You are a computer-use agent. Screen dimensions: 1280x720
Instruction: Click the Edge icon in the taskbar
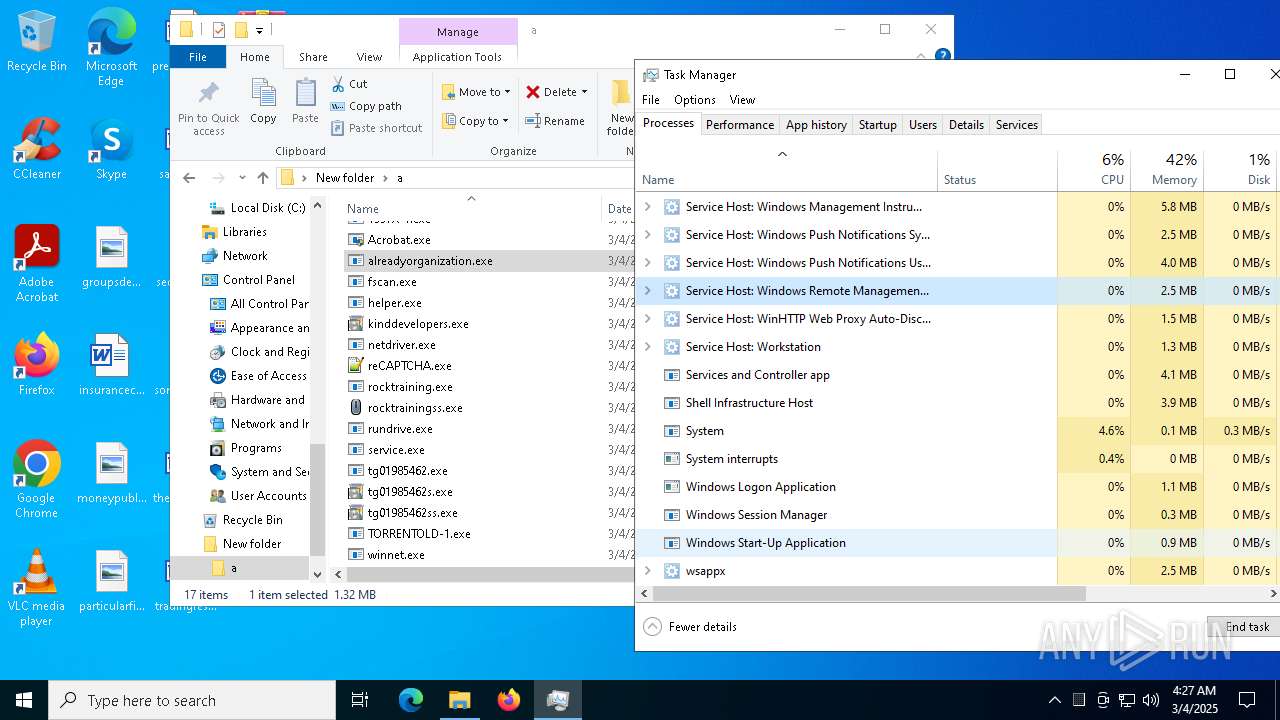[411, 700]
